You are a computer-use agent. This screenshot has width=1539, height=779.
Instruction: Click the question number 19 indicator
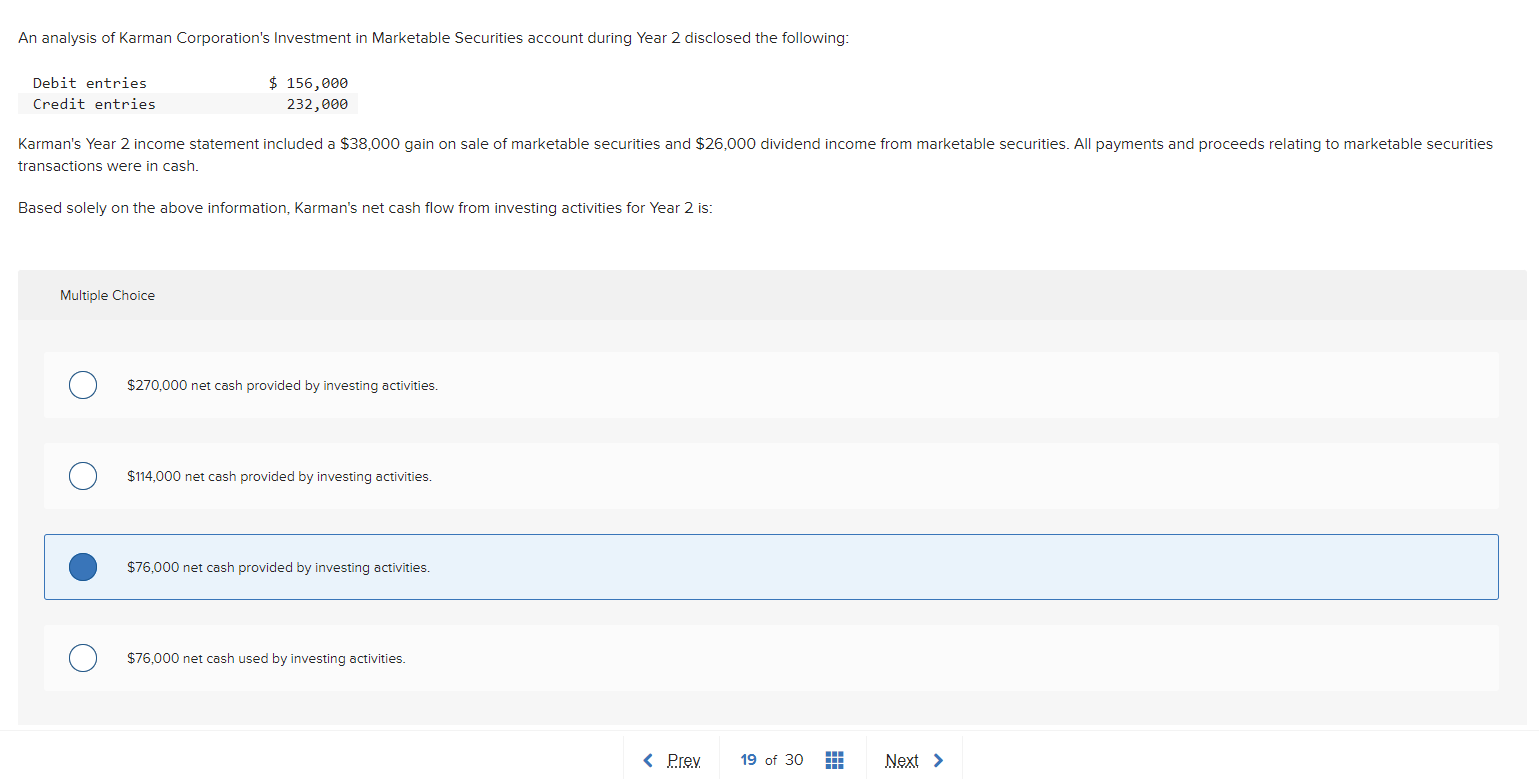pos(748,760)
